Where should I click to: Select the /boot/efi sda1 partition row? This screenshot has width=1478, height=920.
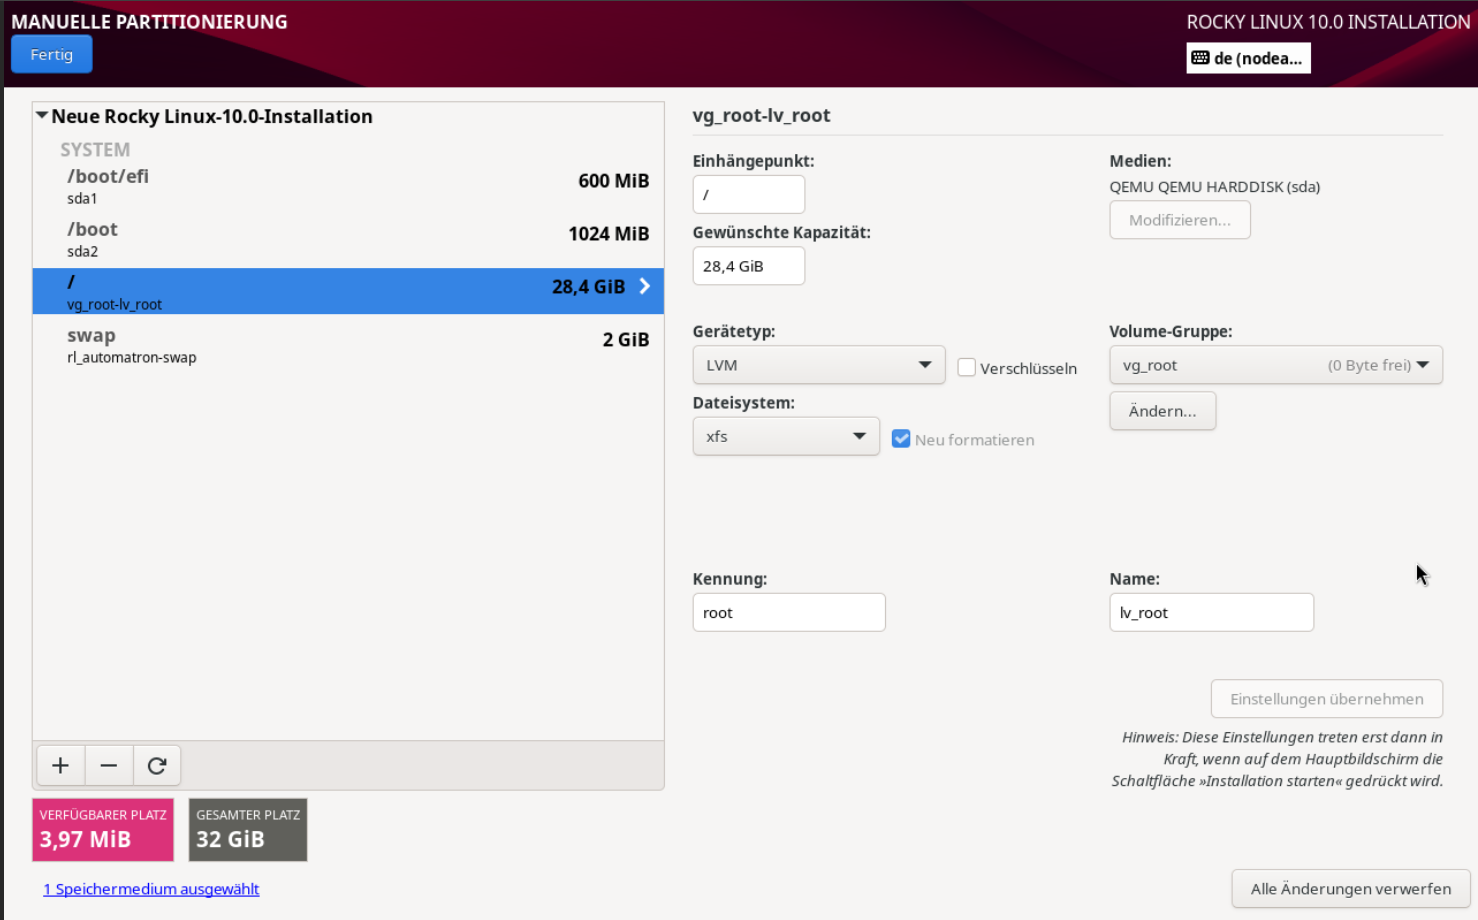[348, 186]
